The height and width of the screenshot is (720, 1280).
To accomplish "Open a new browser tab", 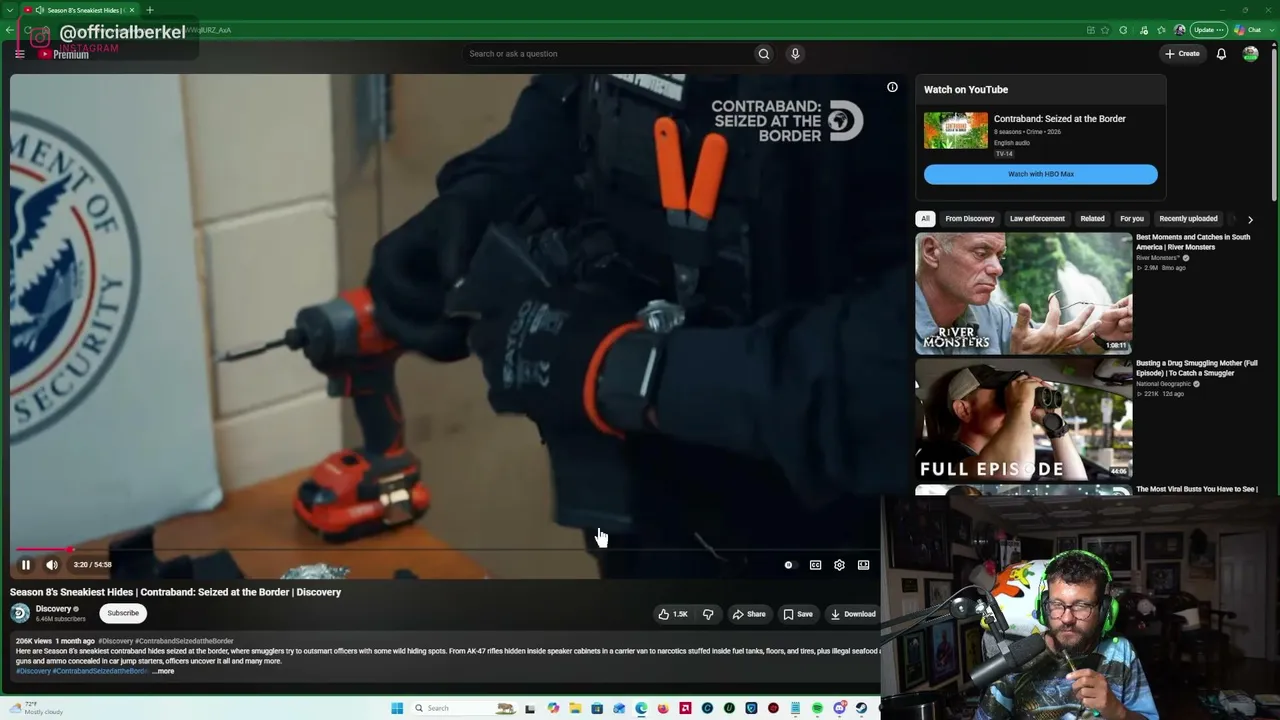I will point(149,10).
